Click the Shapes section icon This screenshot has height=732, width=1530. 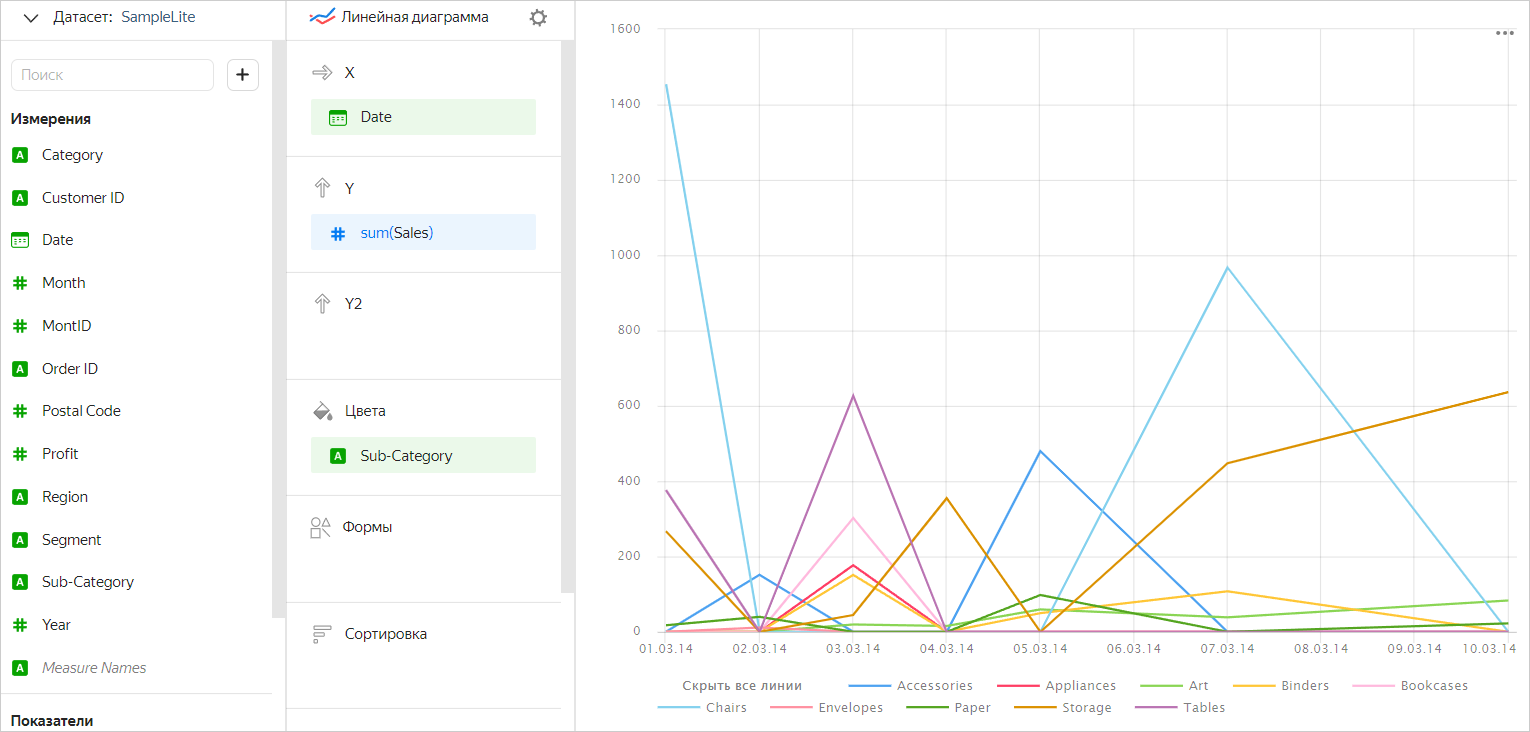[x=321, y=528]
